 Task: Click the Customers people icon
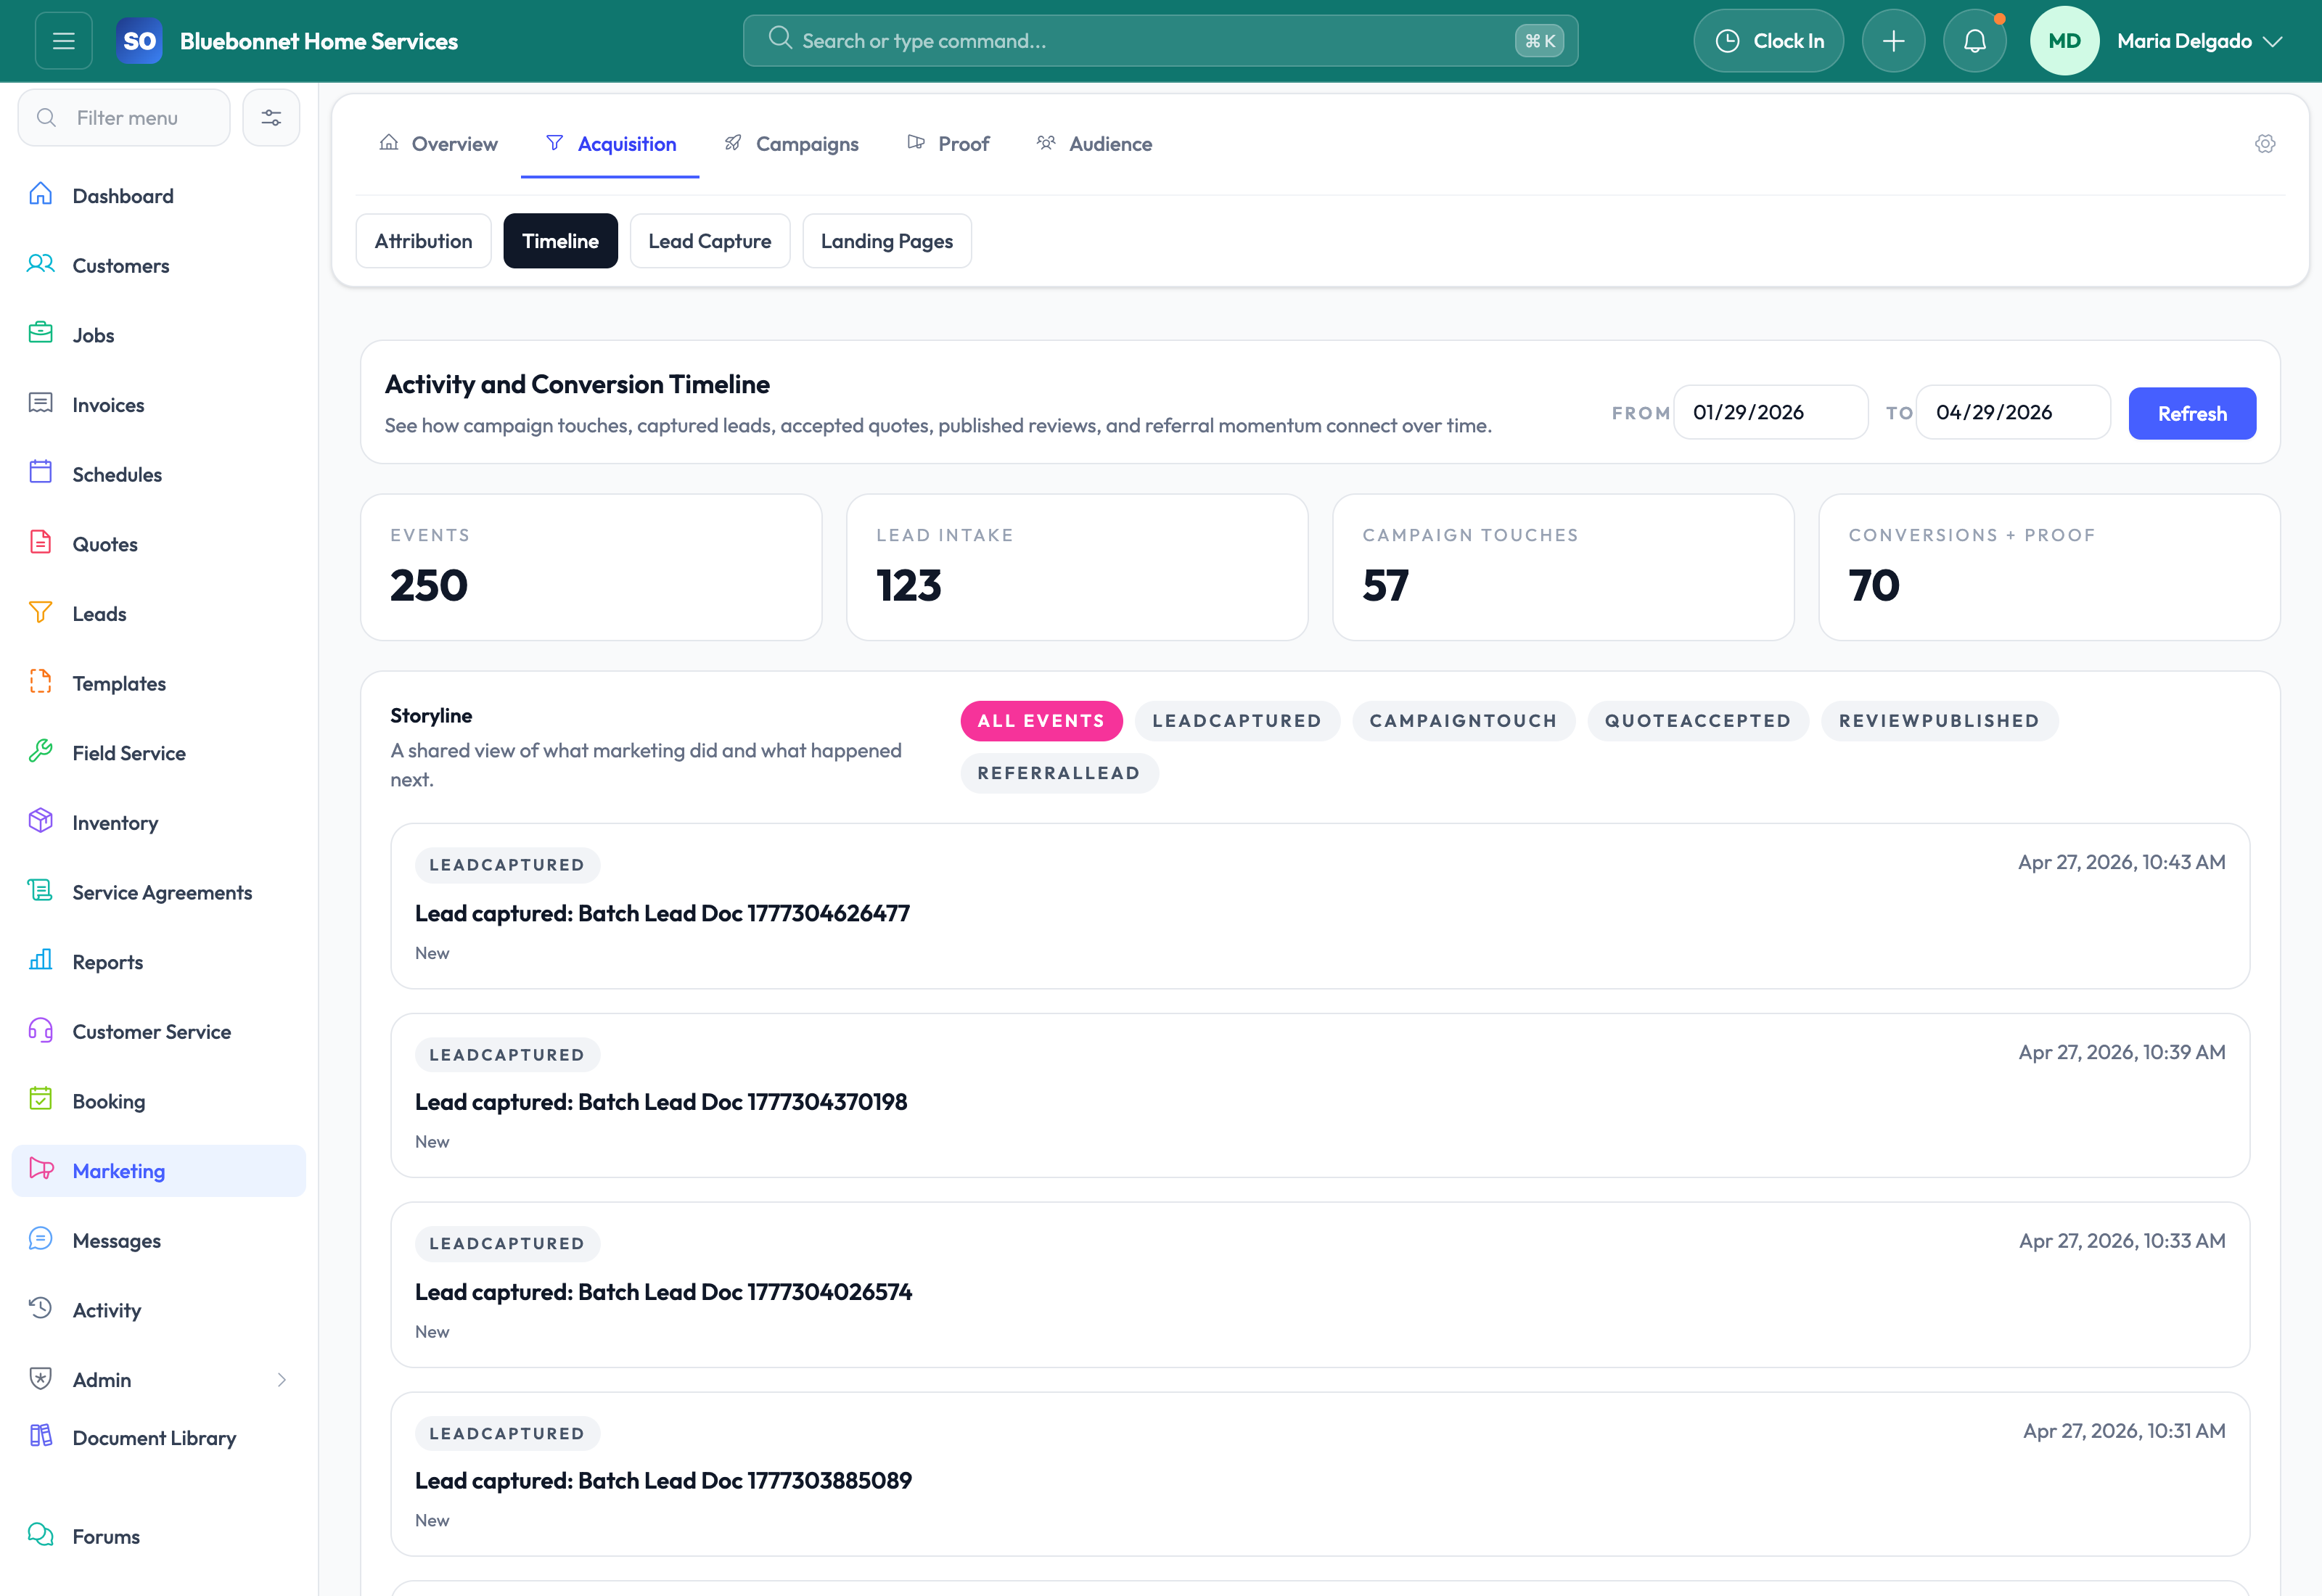pos(41,264)
